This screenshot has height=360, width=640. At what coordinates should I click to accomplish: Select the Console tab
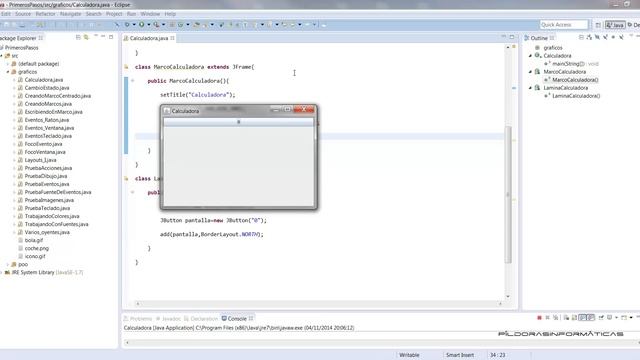pyautogui.click(x=237, y=318)
